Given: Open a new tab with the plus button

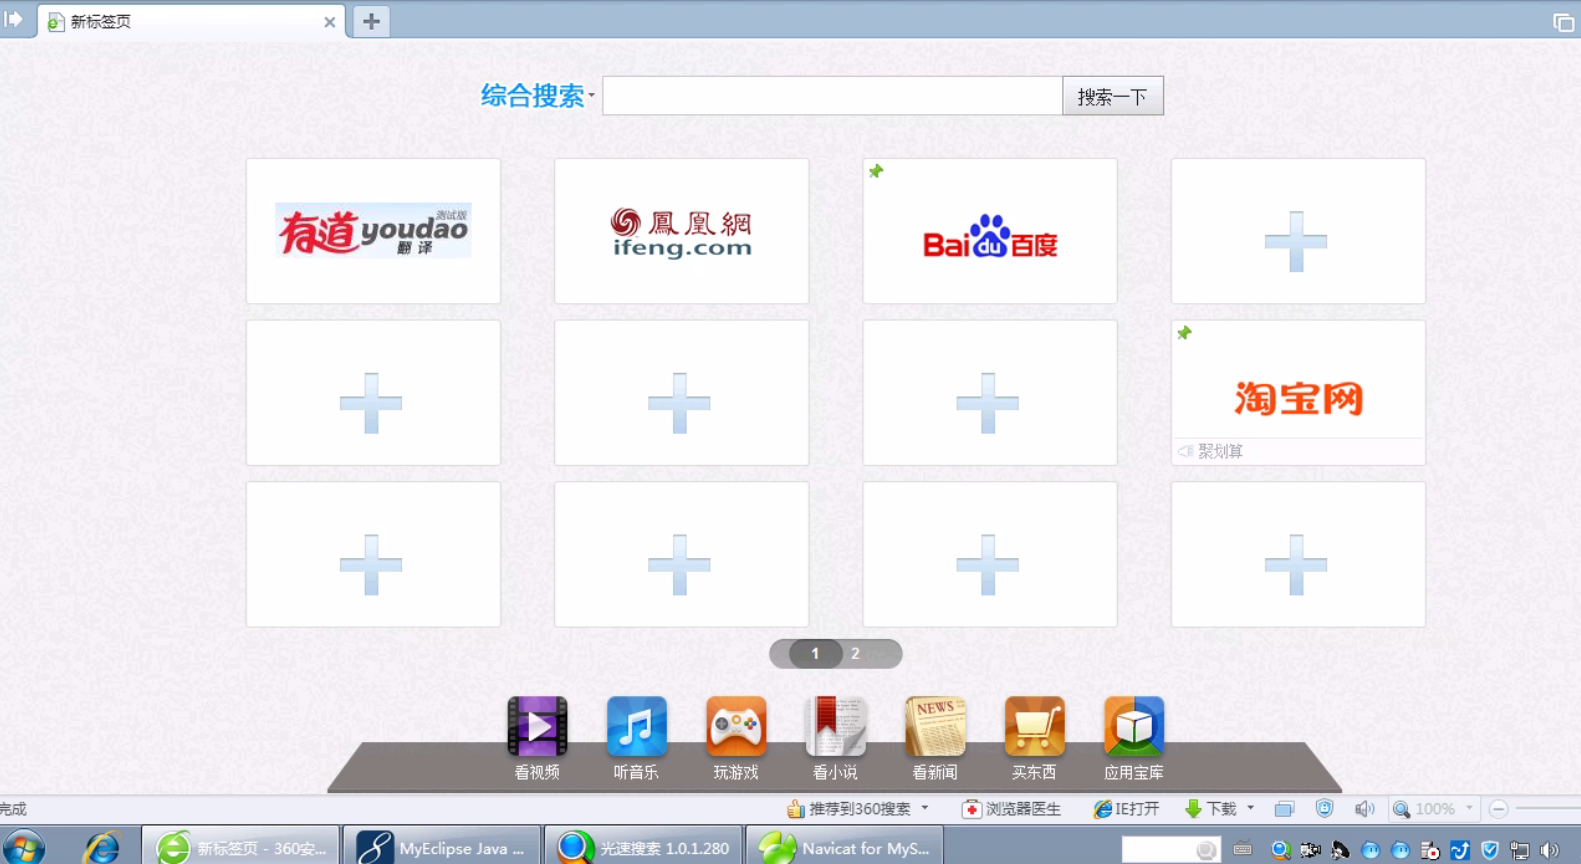Looking at the screenshot, I should [x=371, y=21].
